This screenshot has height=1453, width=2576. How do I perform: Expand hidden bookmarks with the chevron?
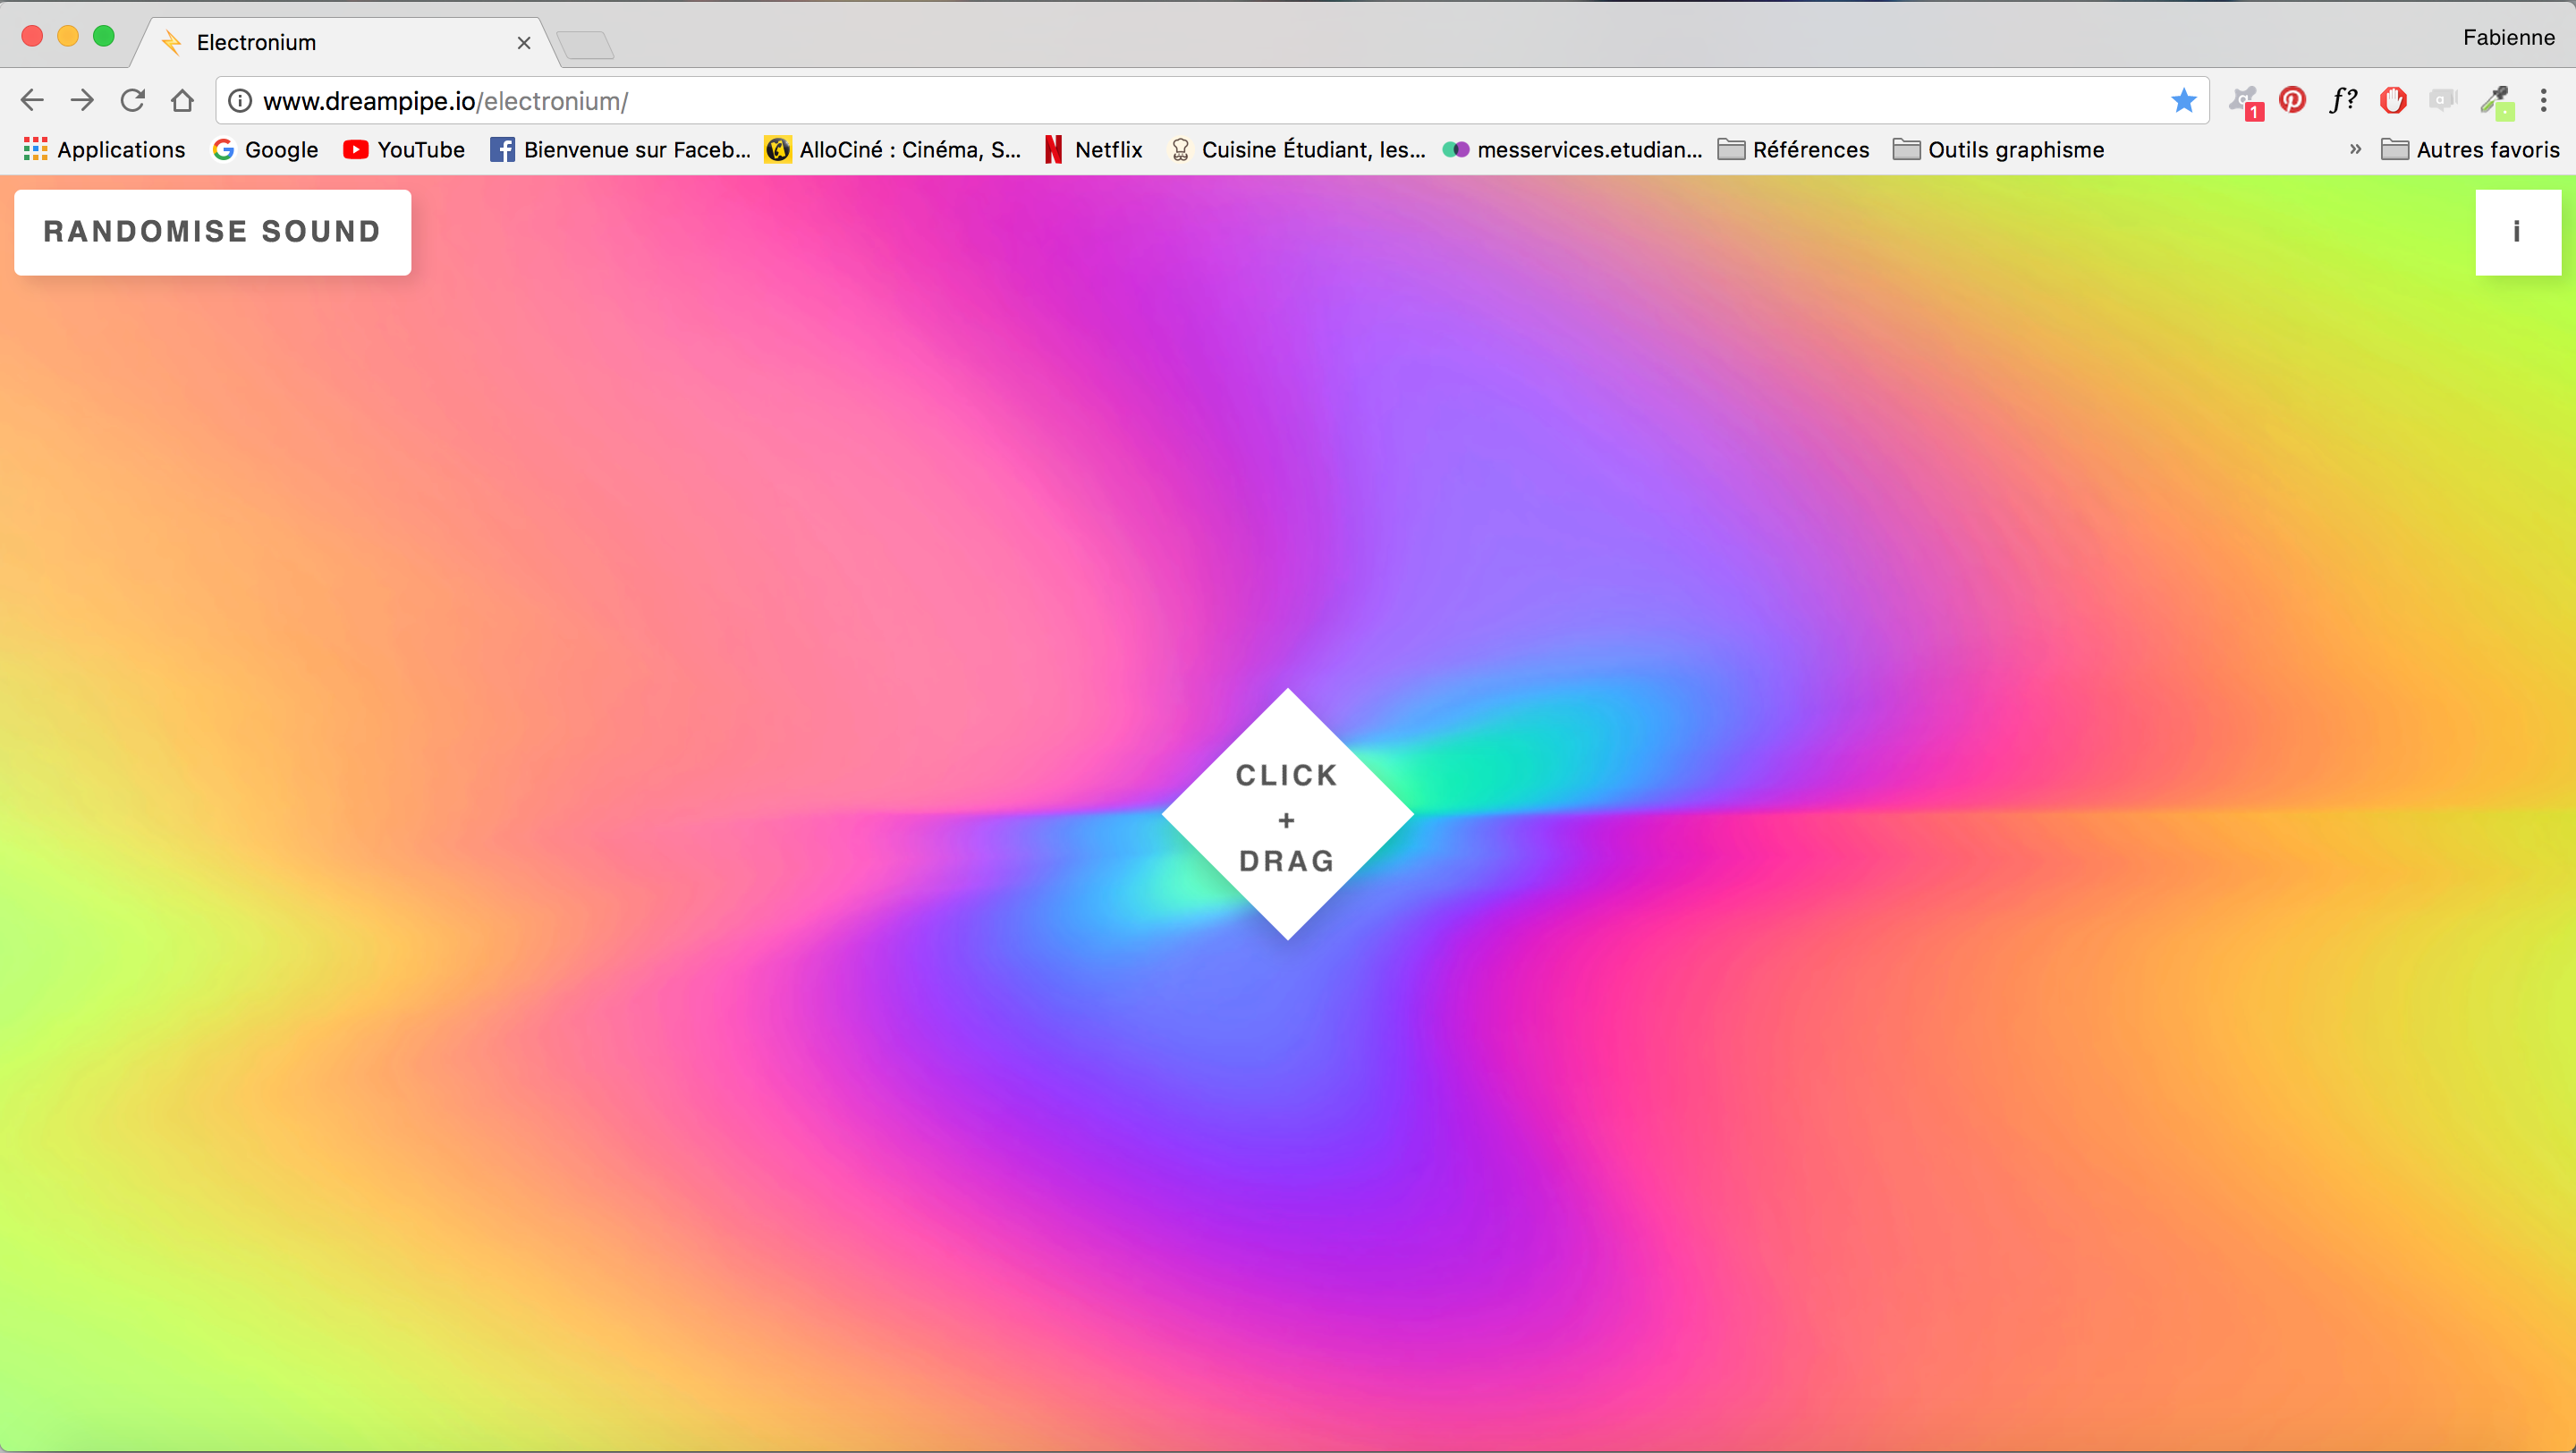[x=2355, y=149]
